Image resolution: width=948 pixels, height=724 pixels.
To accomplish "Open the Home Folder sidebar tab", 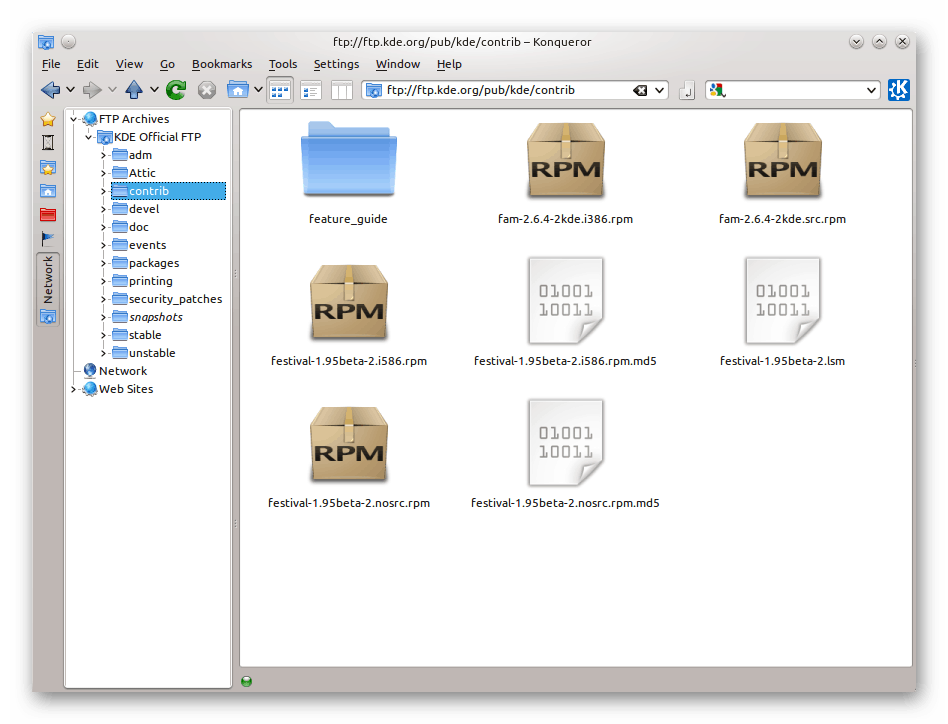I will [48, 191].
